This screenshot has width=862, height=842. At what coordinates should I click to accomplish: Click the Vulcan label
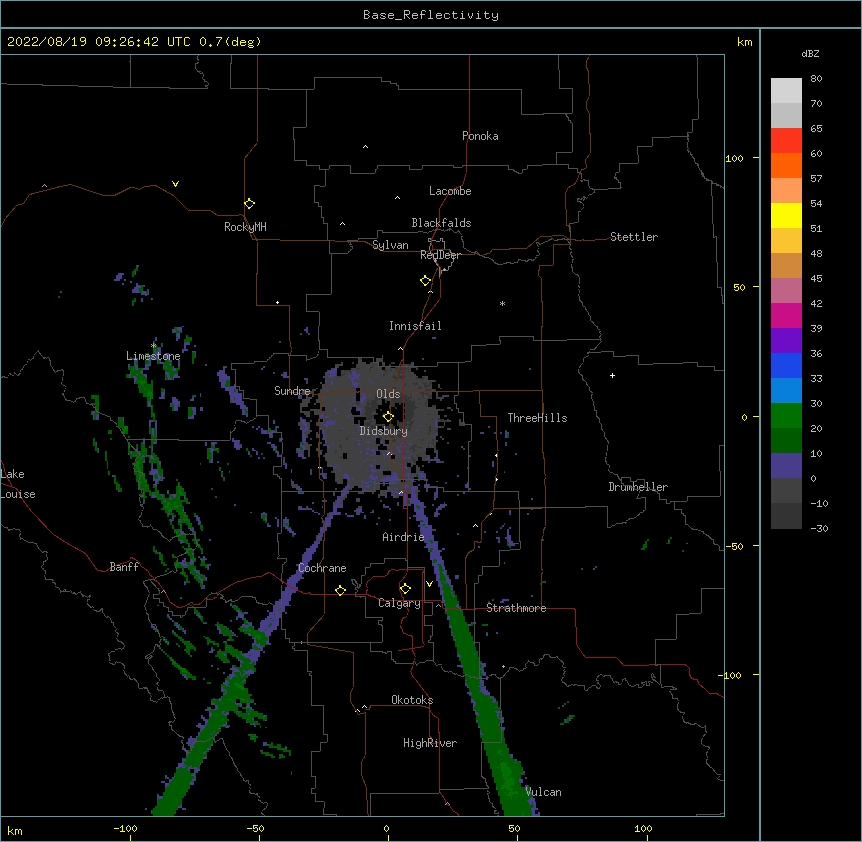(543, 792)
